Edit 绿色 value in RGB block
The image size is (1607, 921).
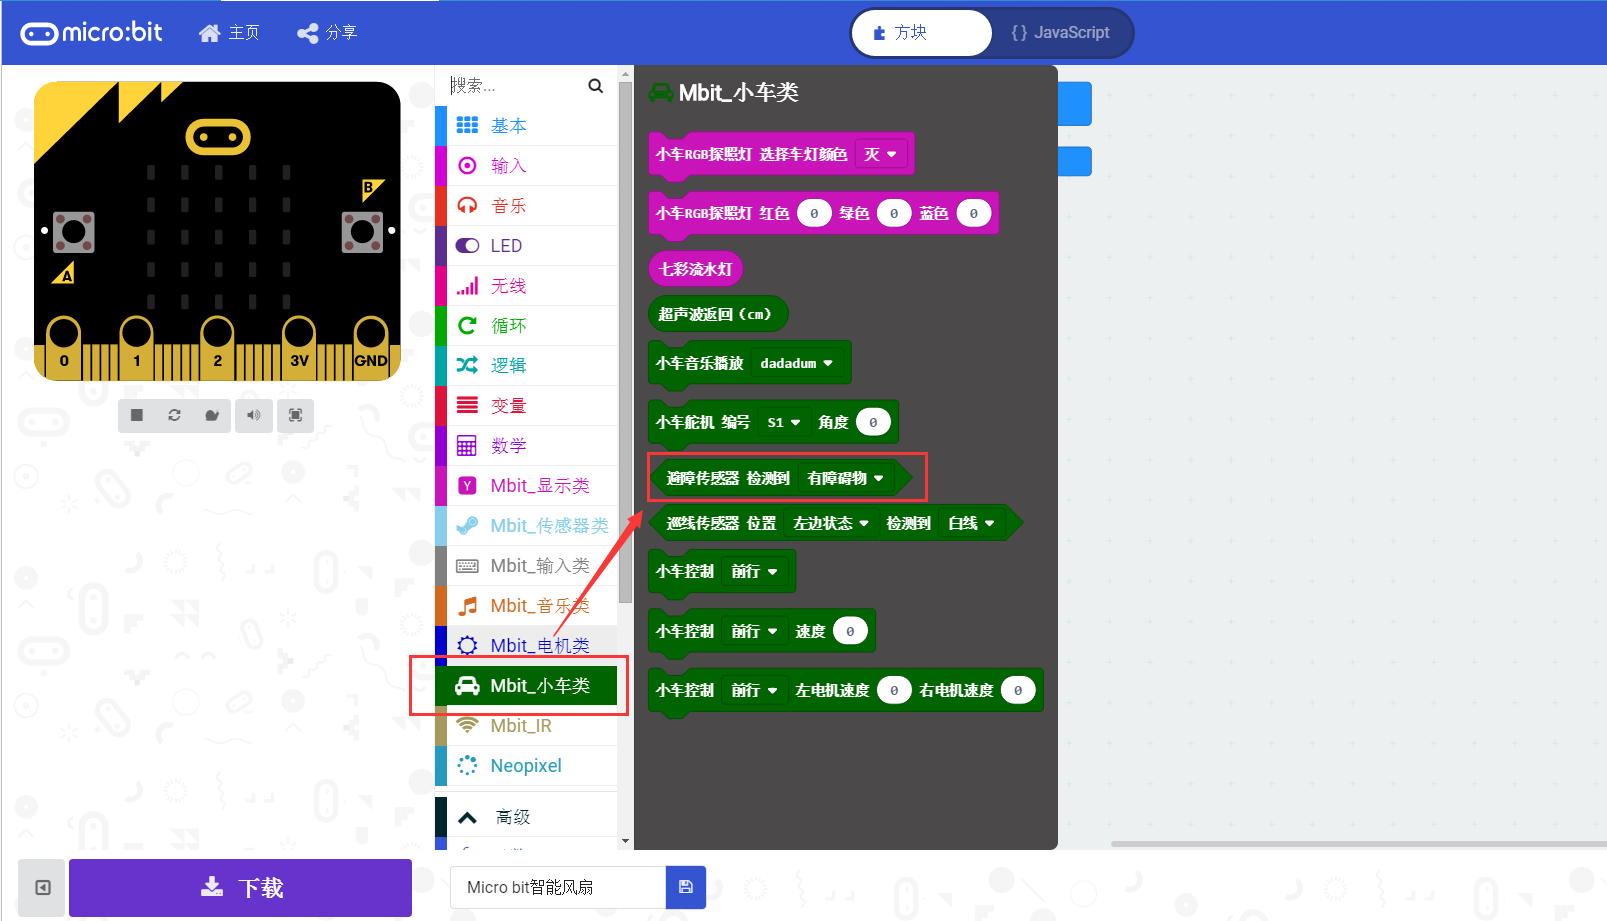coord(894,213)
